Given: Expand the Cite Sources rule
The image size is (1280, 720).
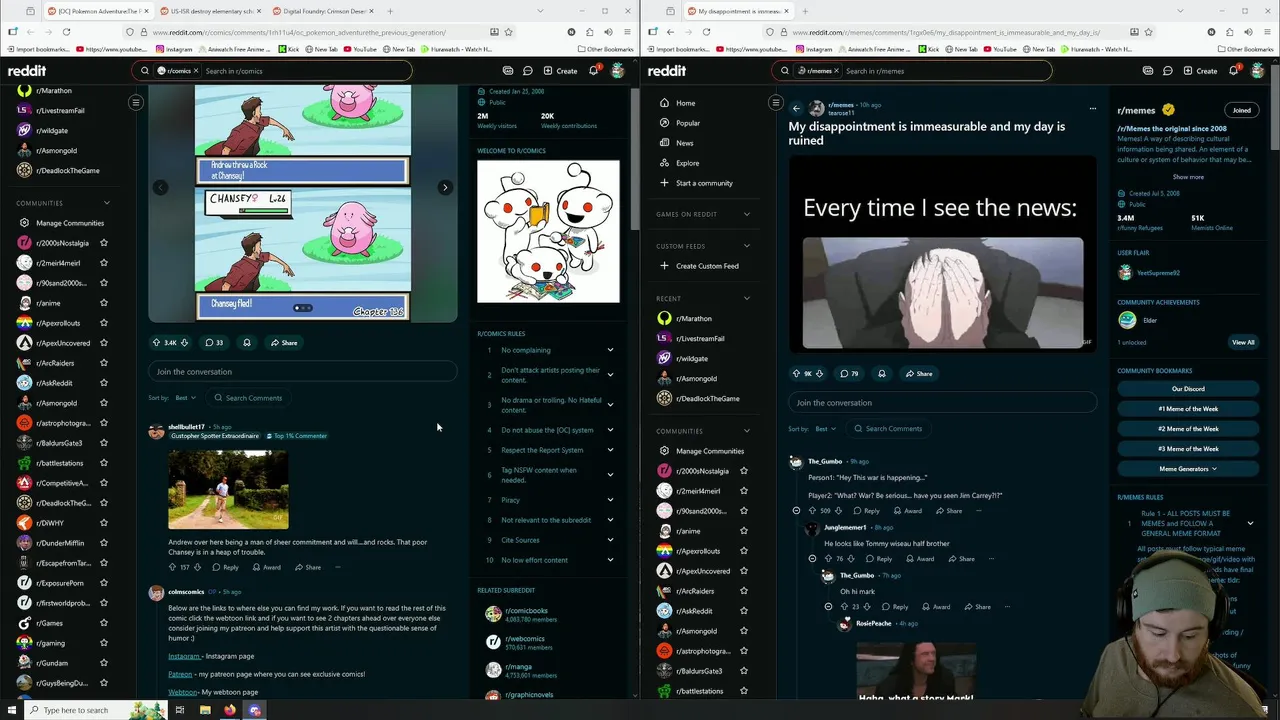Looking at the screenshot, I should coord(610,540).
